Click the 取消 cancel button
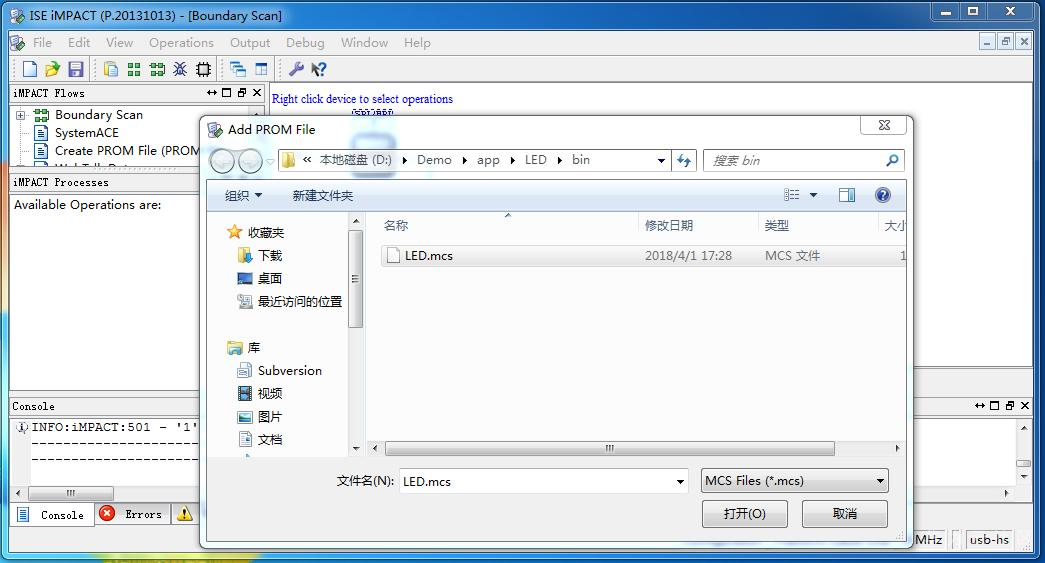Image resolution: width=1045 pixels, height=563 pixels. (x=844, y=514)
